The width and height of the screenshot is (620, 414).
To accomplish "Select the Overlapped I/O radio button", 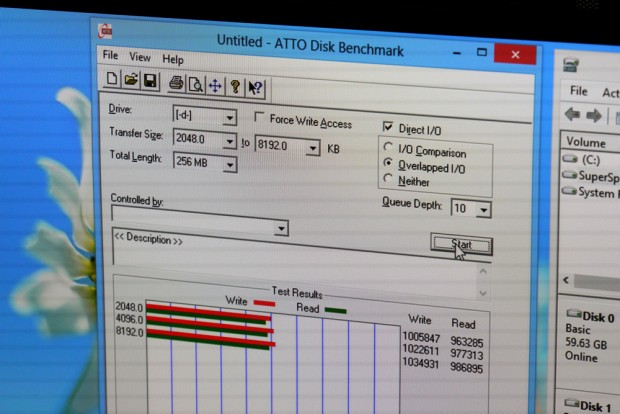I will [388, 163].
